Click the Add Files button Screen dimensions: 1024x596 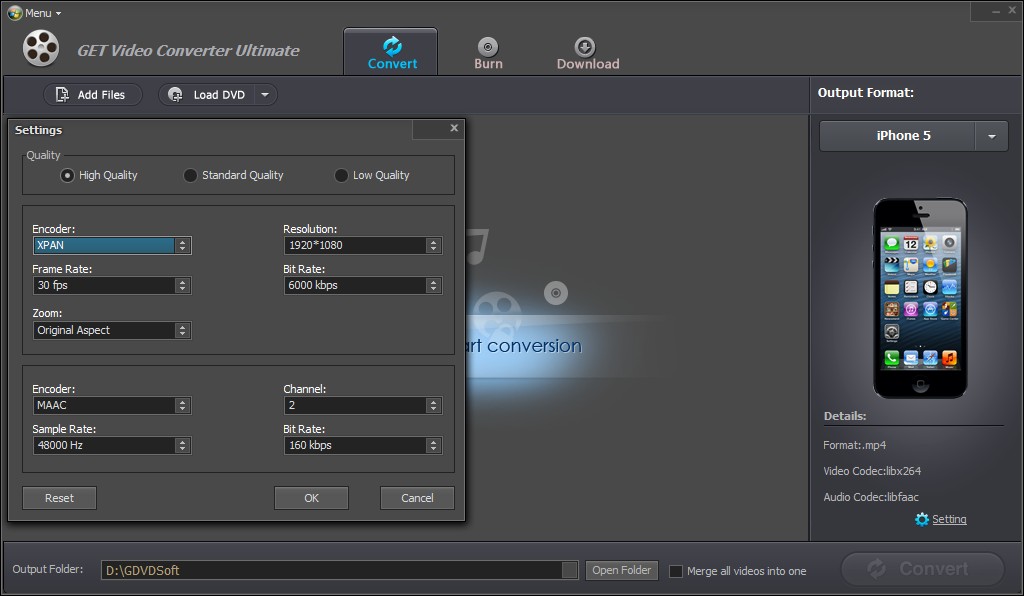coord(93,95)
